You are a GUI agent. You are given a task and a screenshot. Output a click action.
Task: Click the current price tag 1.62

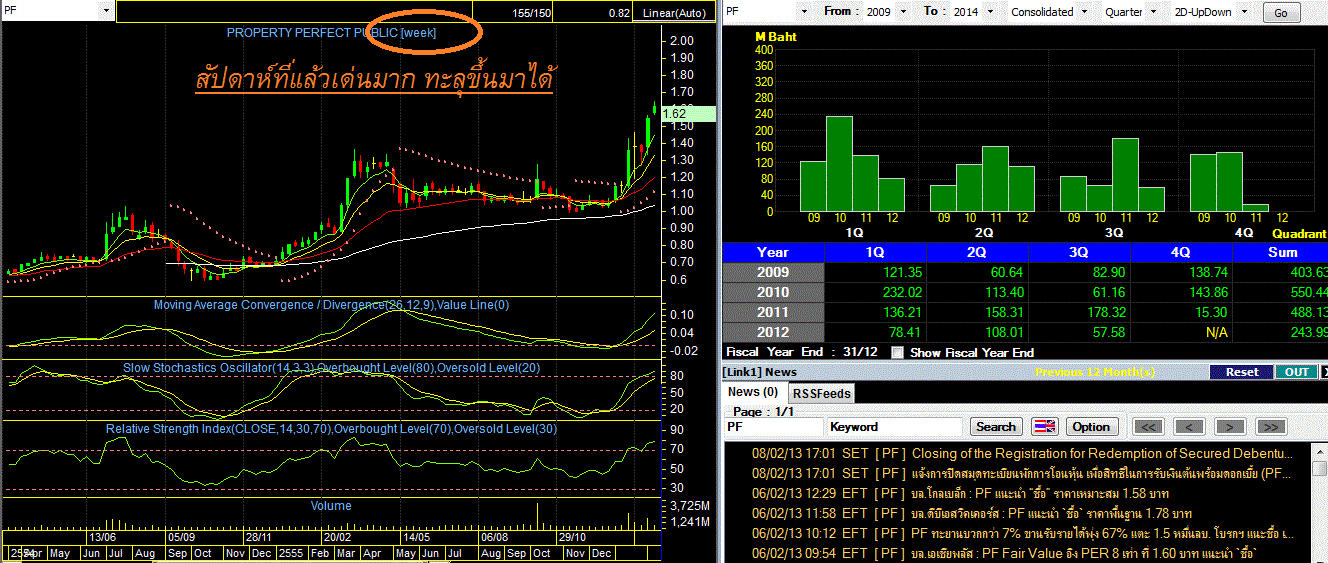pyautogui.click(x=689, y=114)
